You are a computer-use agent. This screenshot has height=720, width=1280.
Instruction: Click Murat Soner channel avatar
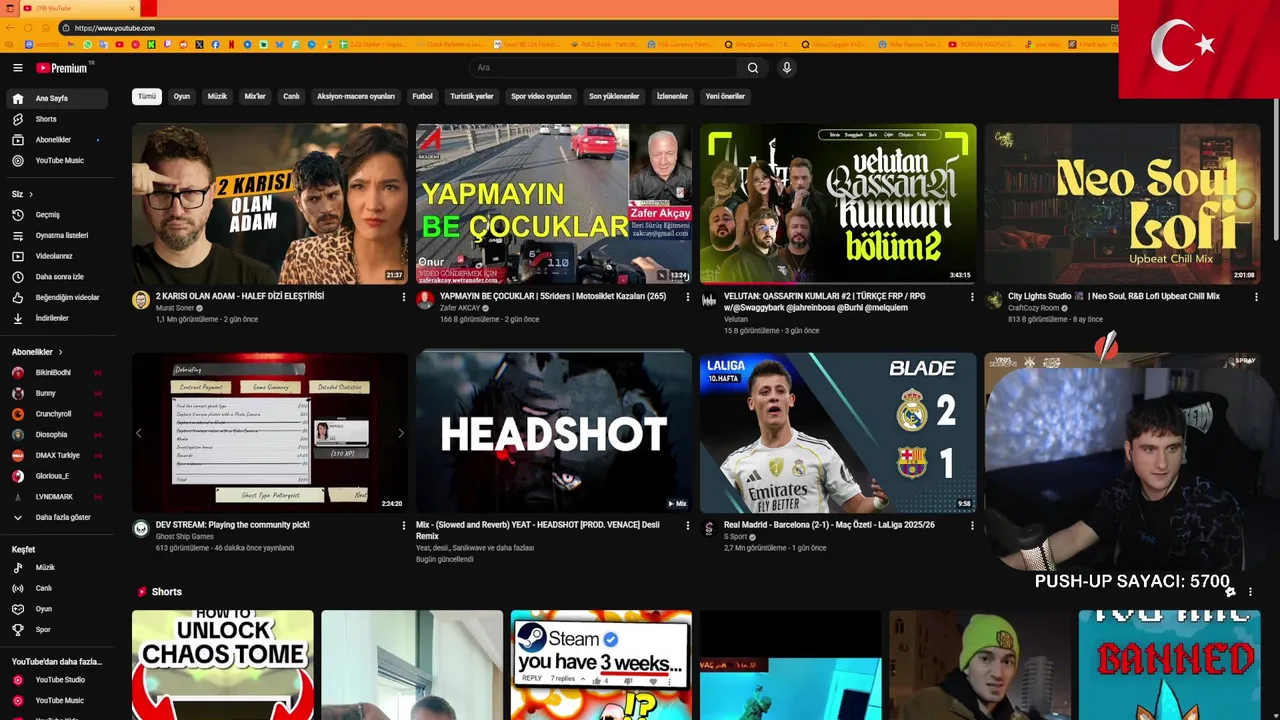141,300
